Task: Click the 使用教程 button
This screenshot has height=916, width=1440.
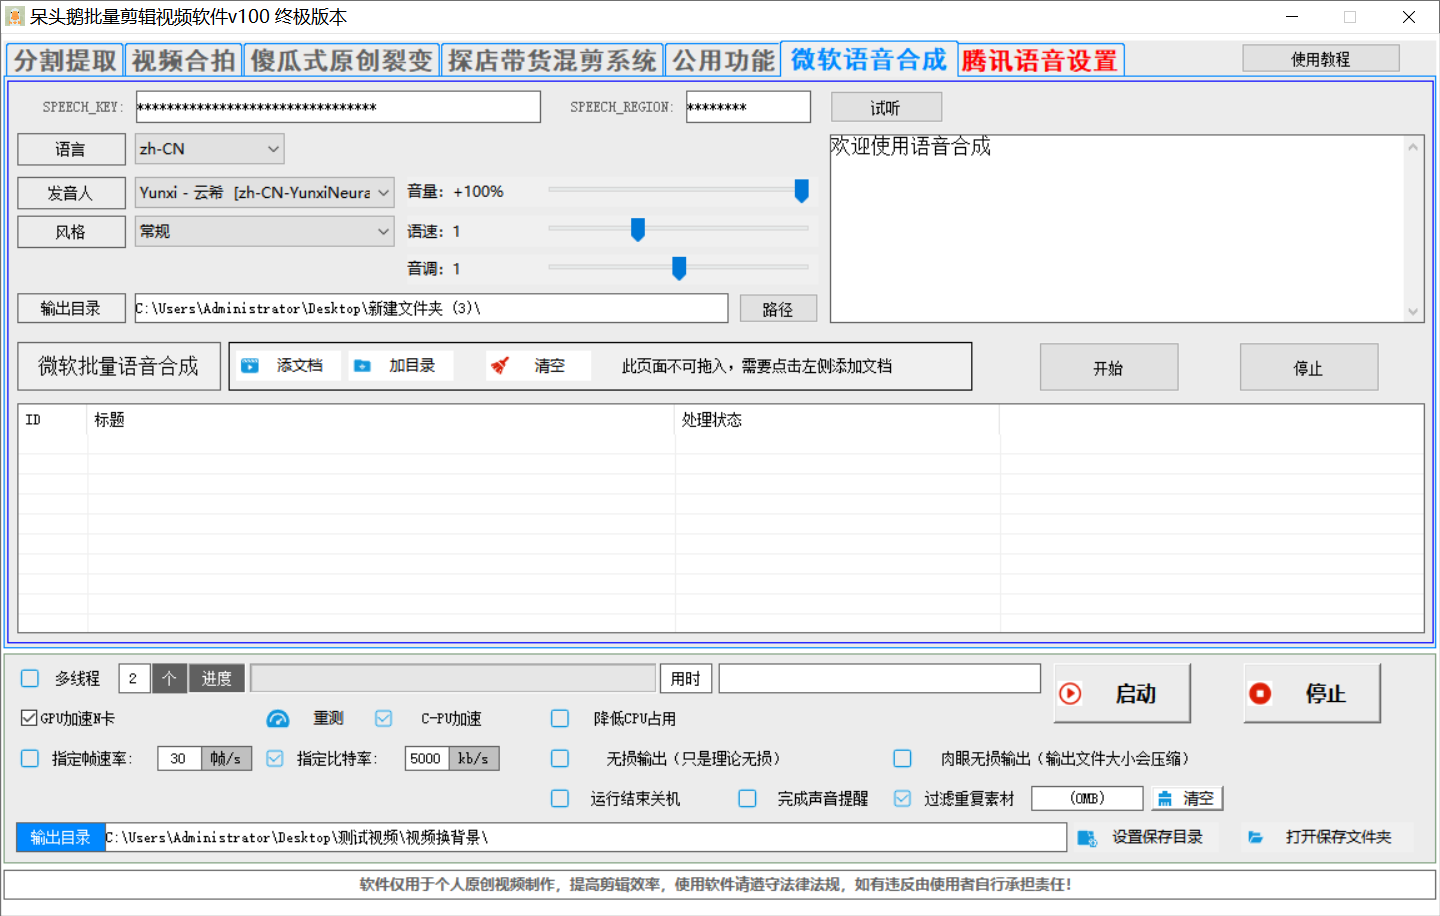Action: pyautogui.click(x=1321, y=59)
